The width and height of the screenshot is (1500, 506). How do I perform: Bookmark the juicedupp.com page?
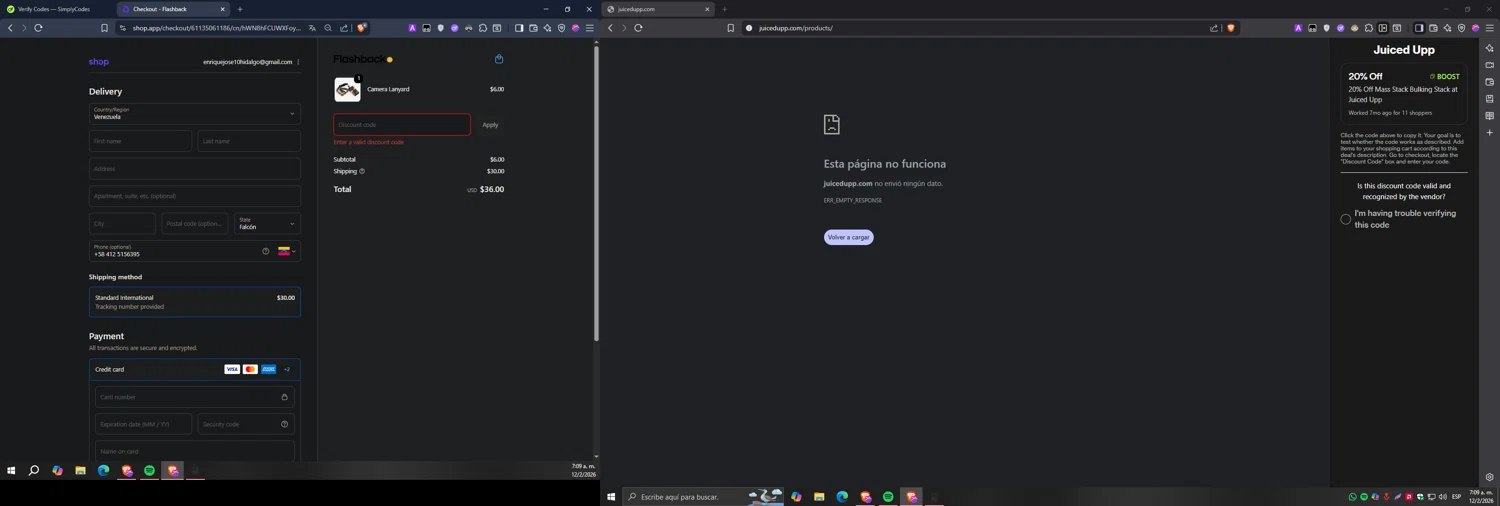(x=730, y=28)
